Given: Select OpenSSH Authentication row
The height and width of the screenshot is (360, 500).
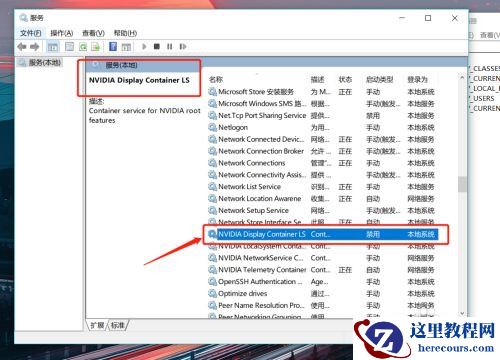Looking at the screenshot, I should click(322, 282).
